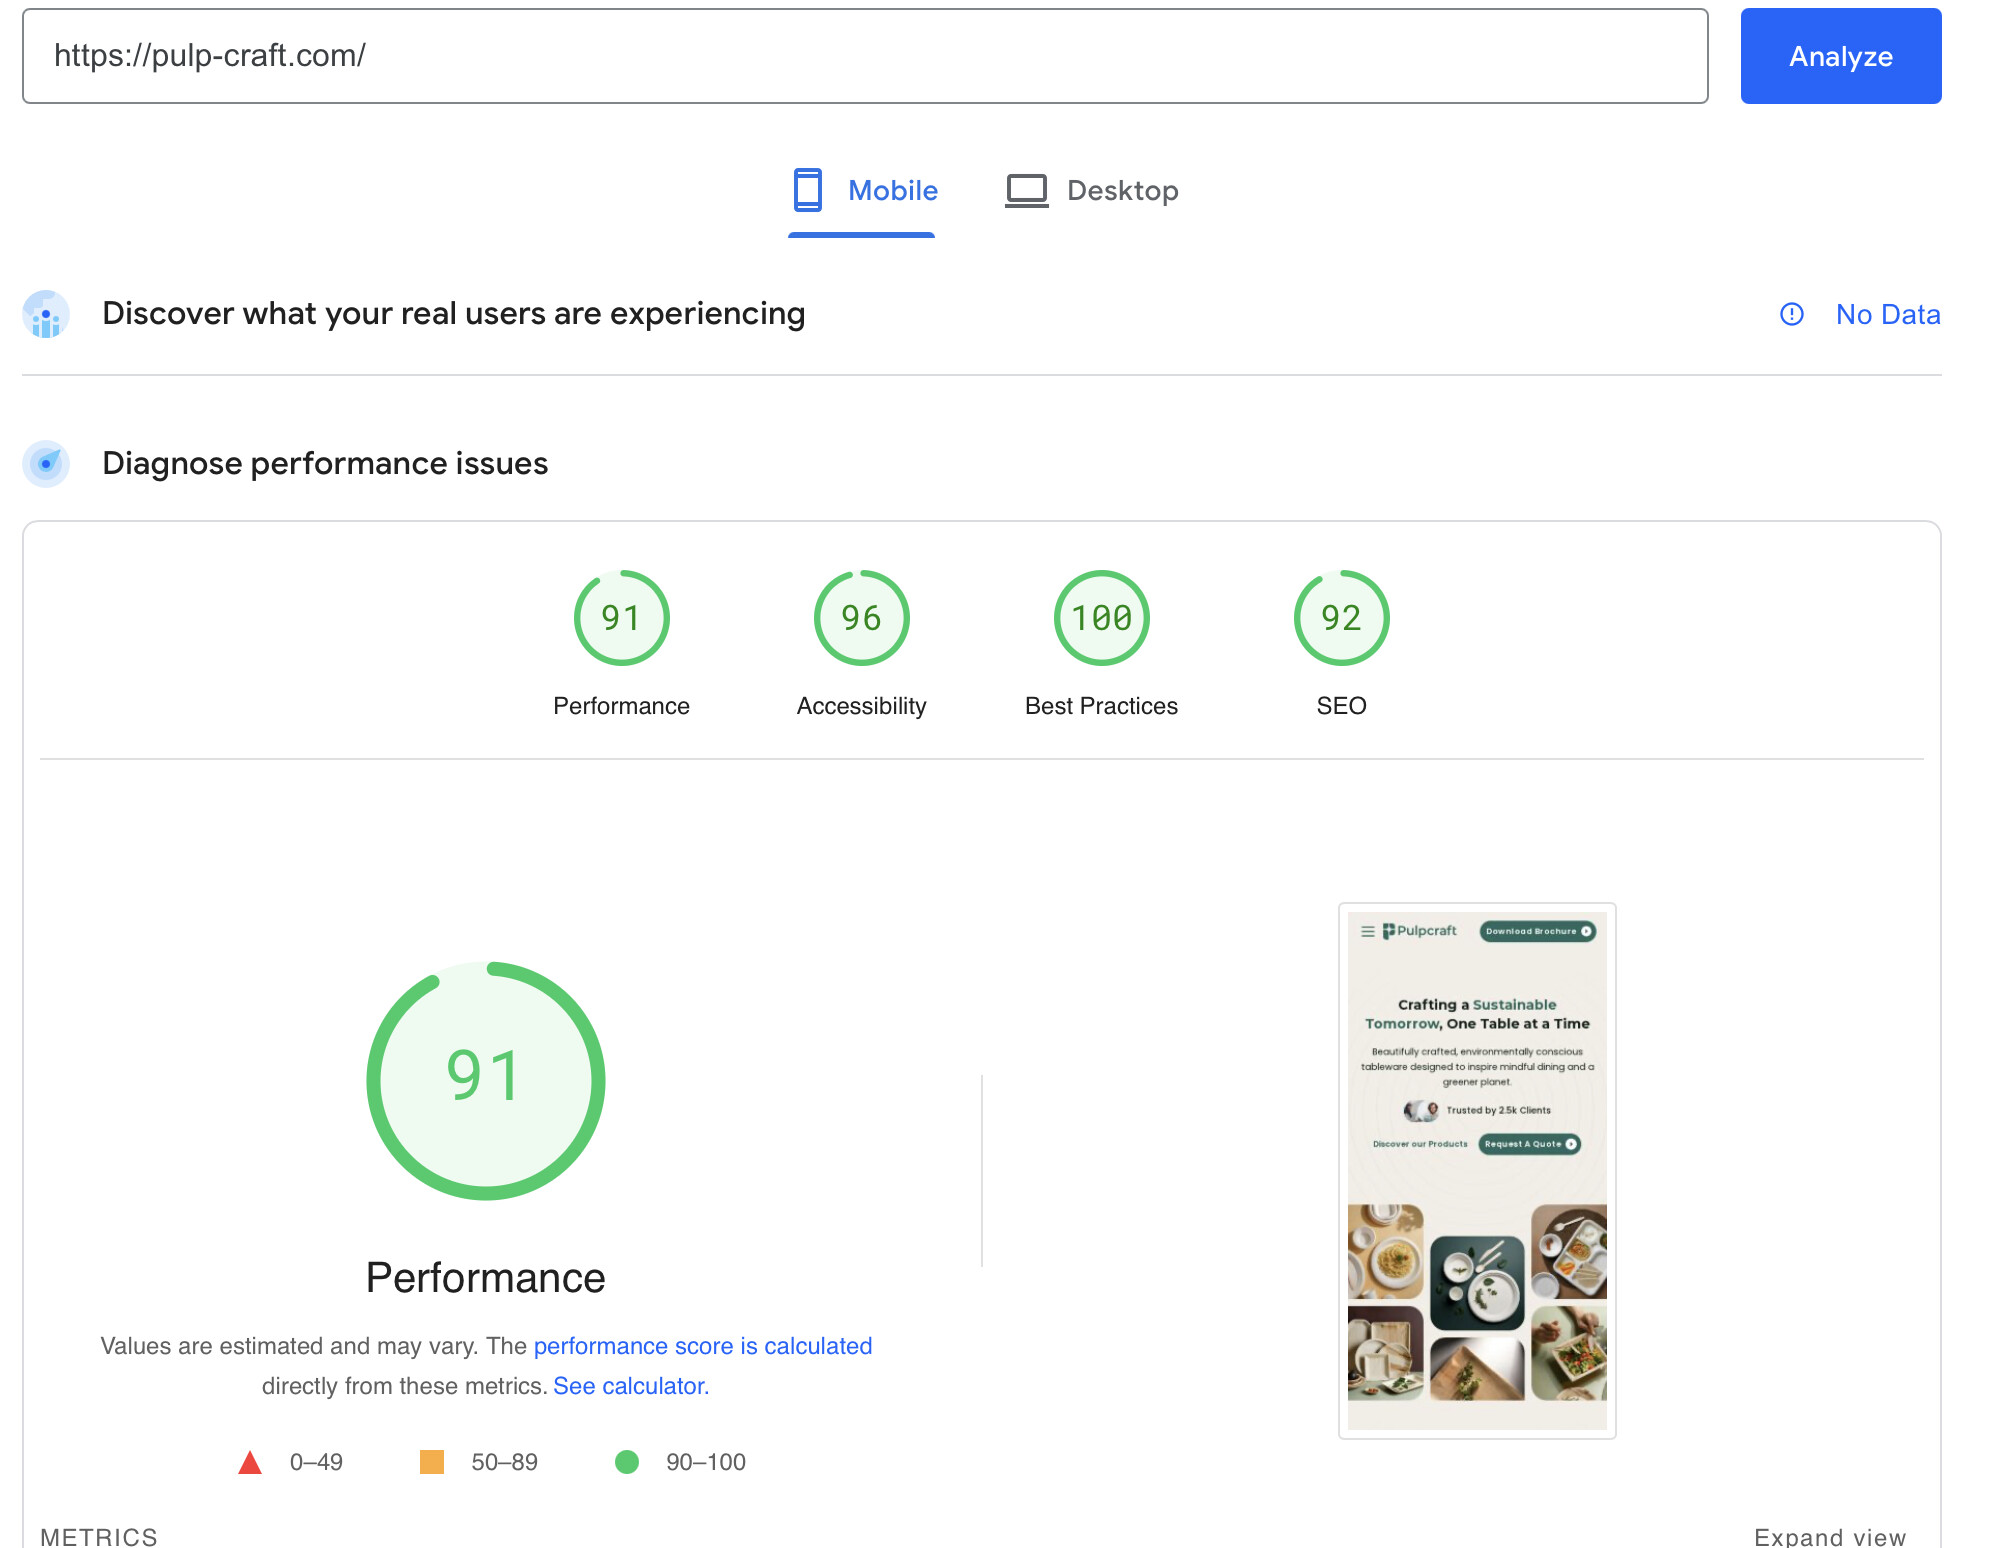This screenshot has width=2004, height=1548.
Task: Switch to the Desktop tab
Action: click(x=1092, y=191)
